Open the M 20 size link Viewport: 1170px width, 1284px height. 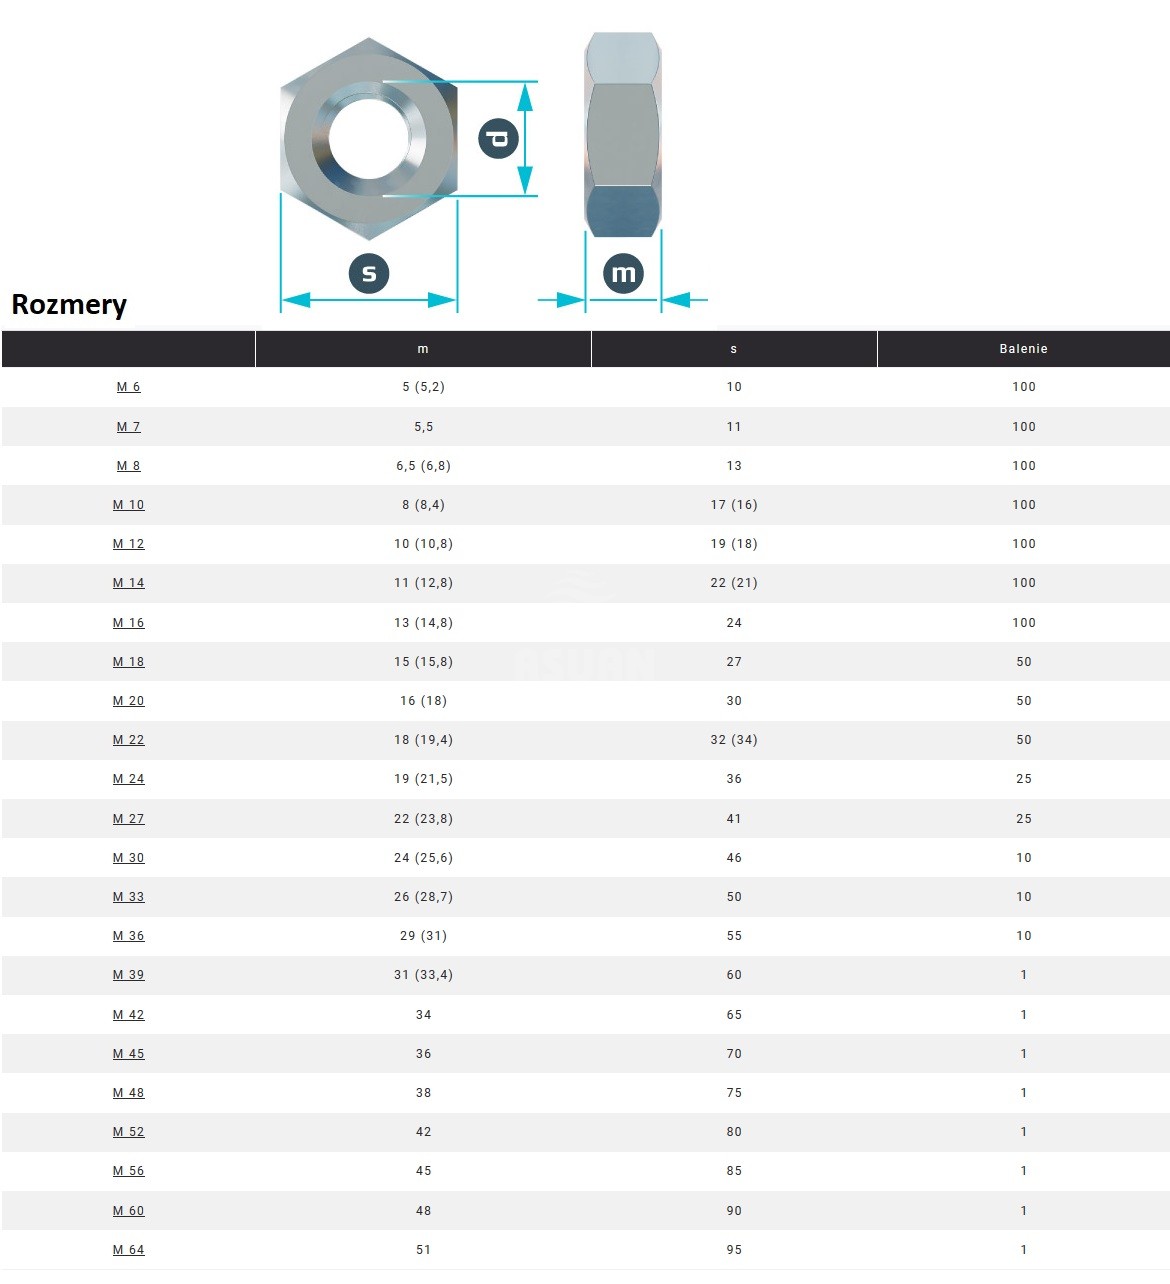click(128, 701)
